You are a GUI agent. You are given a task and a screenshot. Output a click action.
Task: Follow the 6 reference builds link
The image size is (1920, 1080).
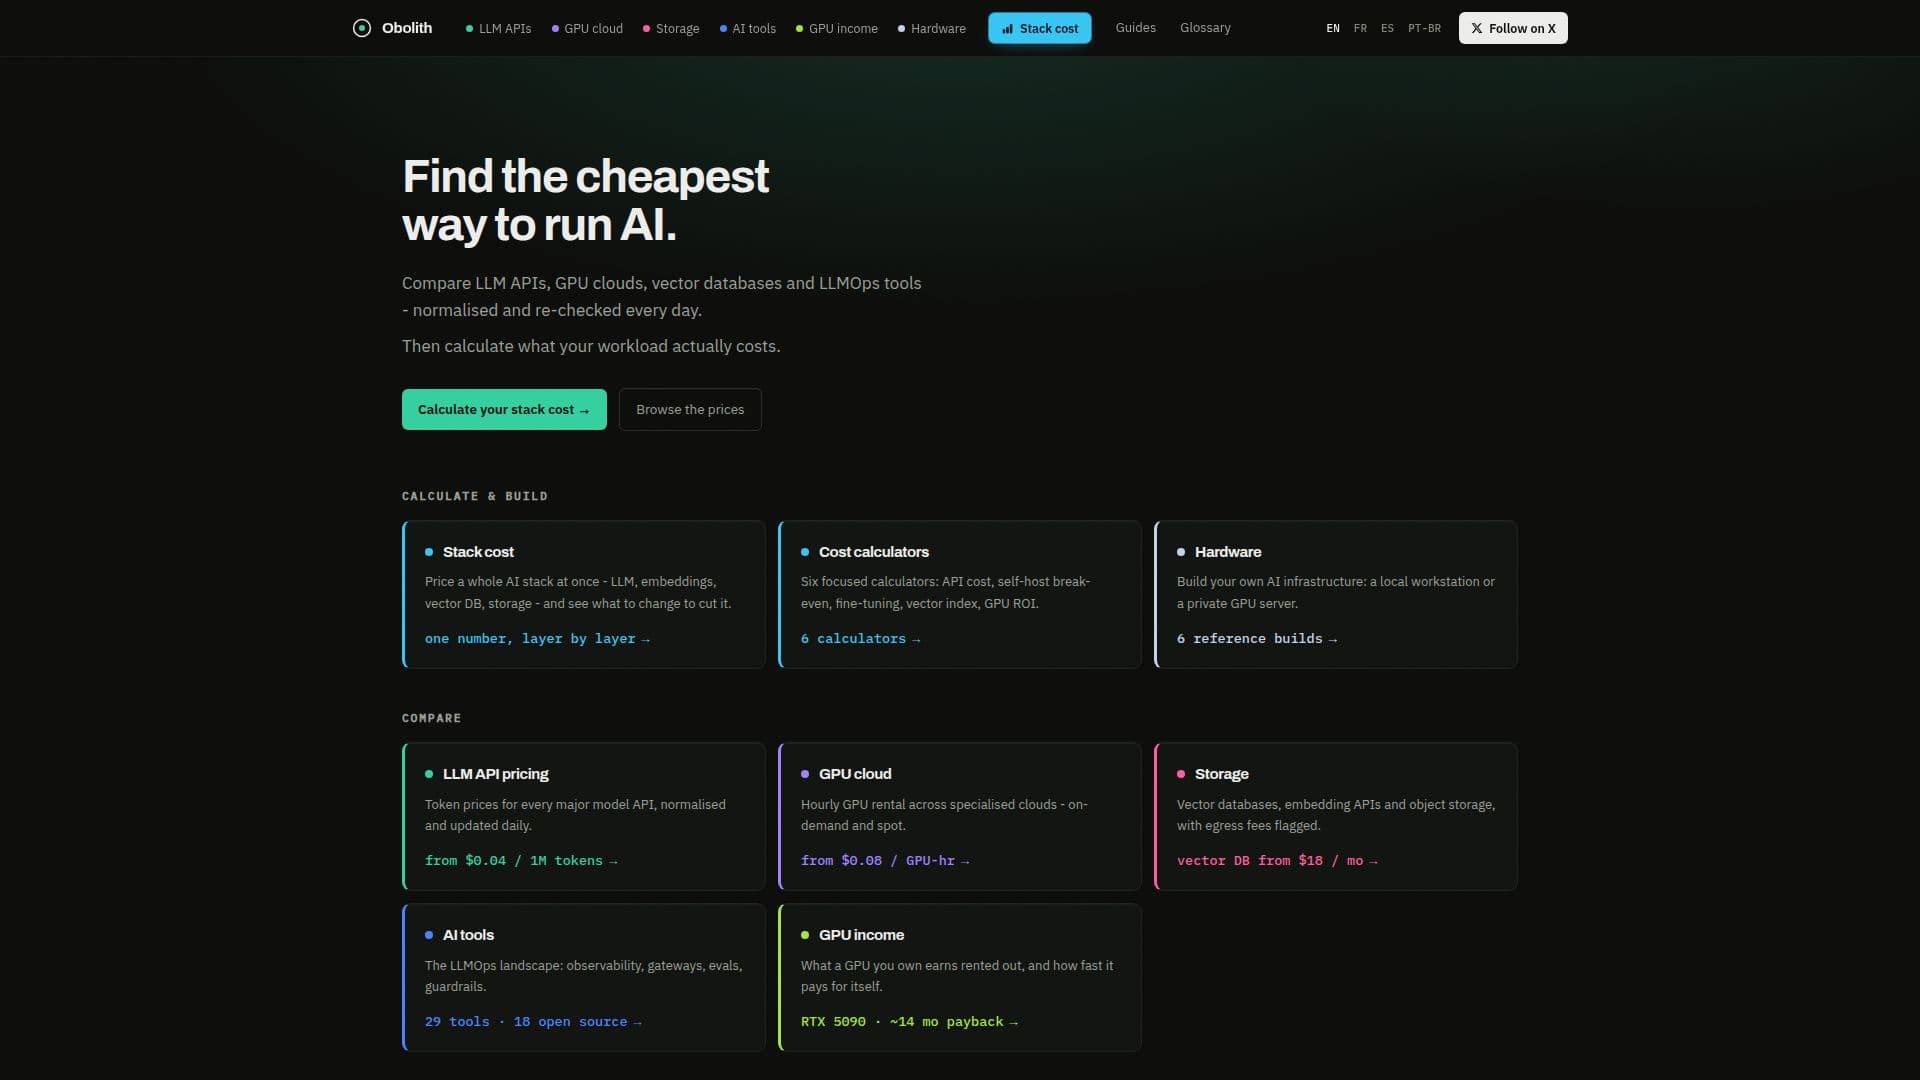pos(1256,639)
